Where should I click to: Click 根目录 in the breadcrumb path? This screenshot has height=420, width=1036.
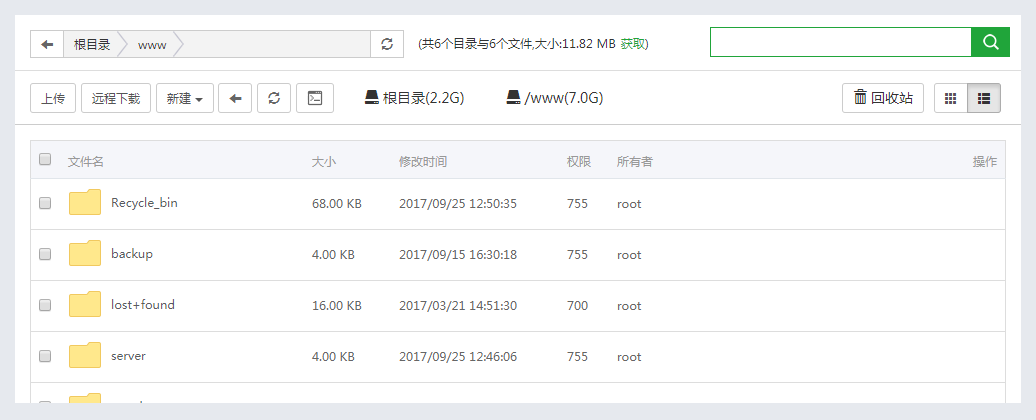pos(92,44)
